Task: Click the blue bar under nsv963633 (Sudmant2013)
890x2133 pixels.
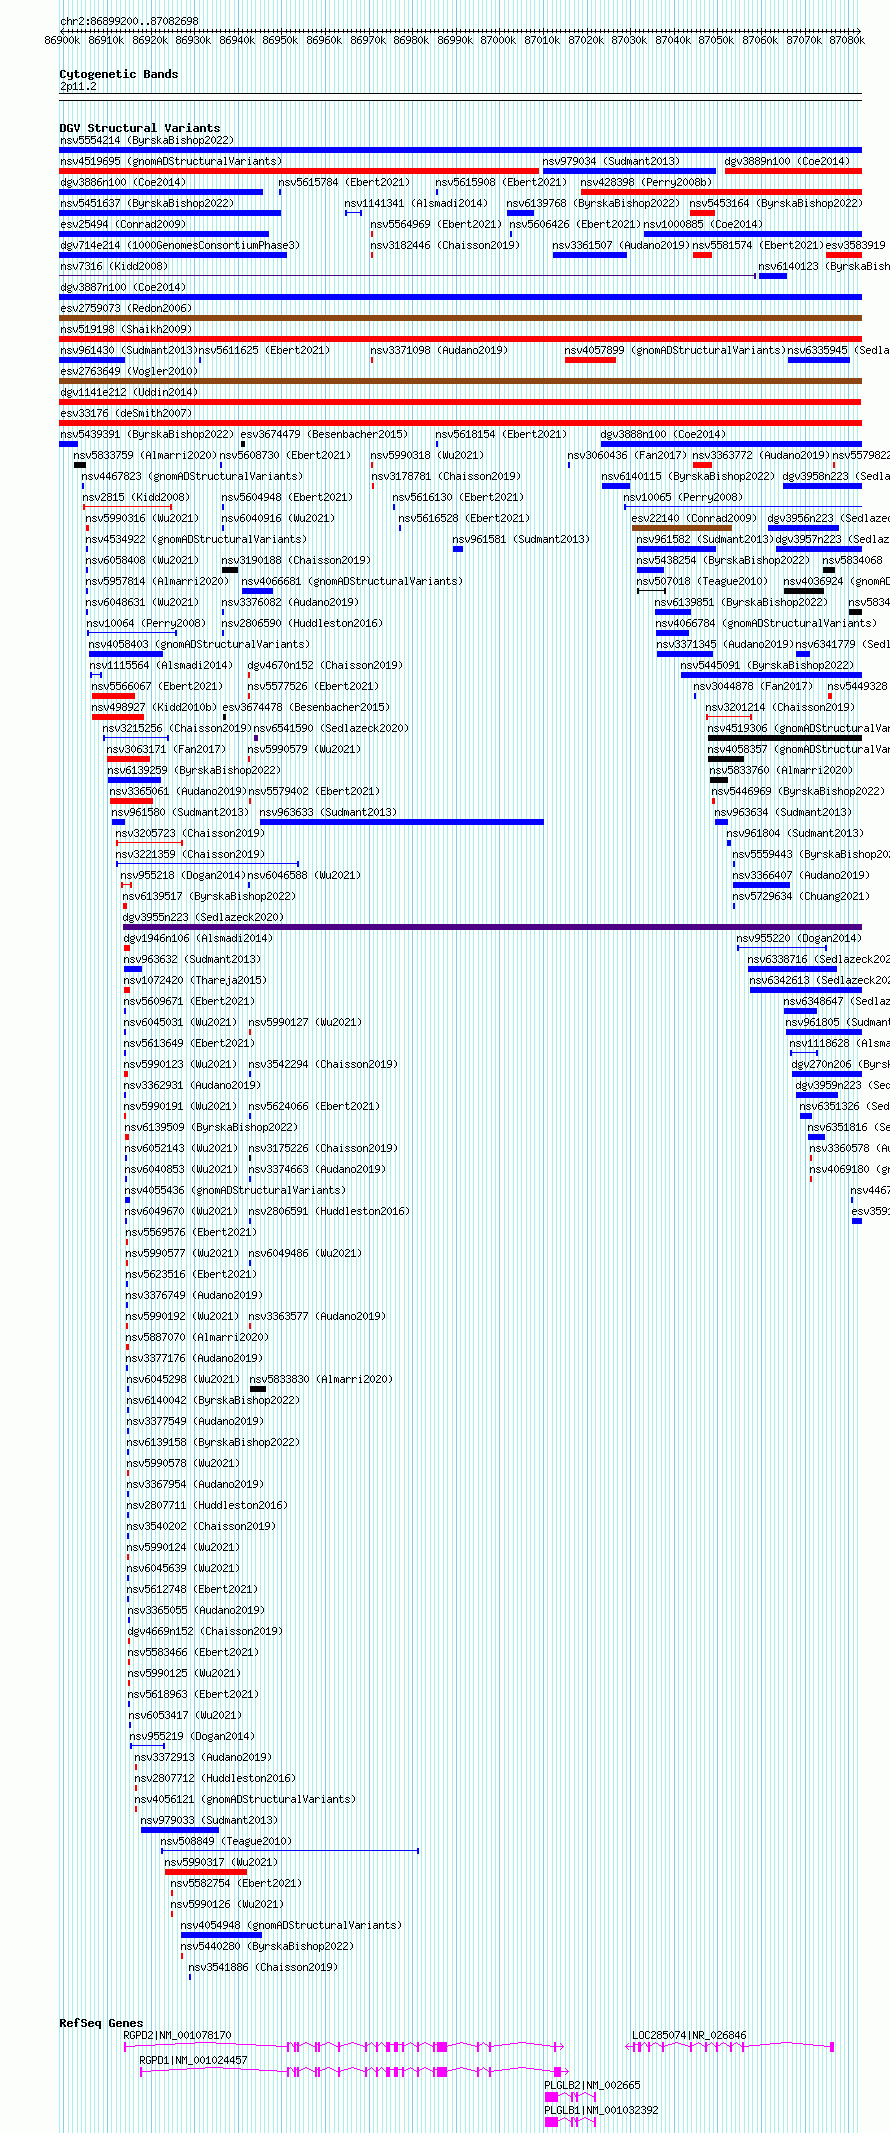Action: pyautogui.click(x=402, y=822)
